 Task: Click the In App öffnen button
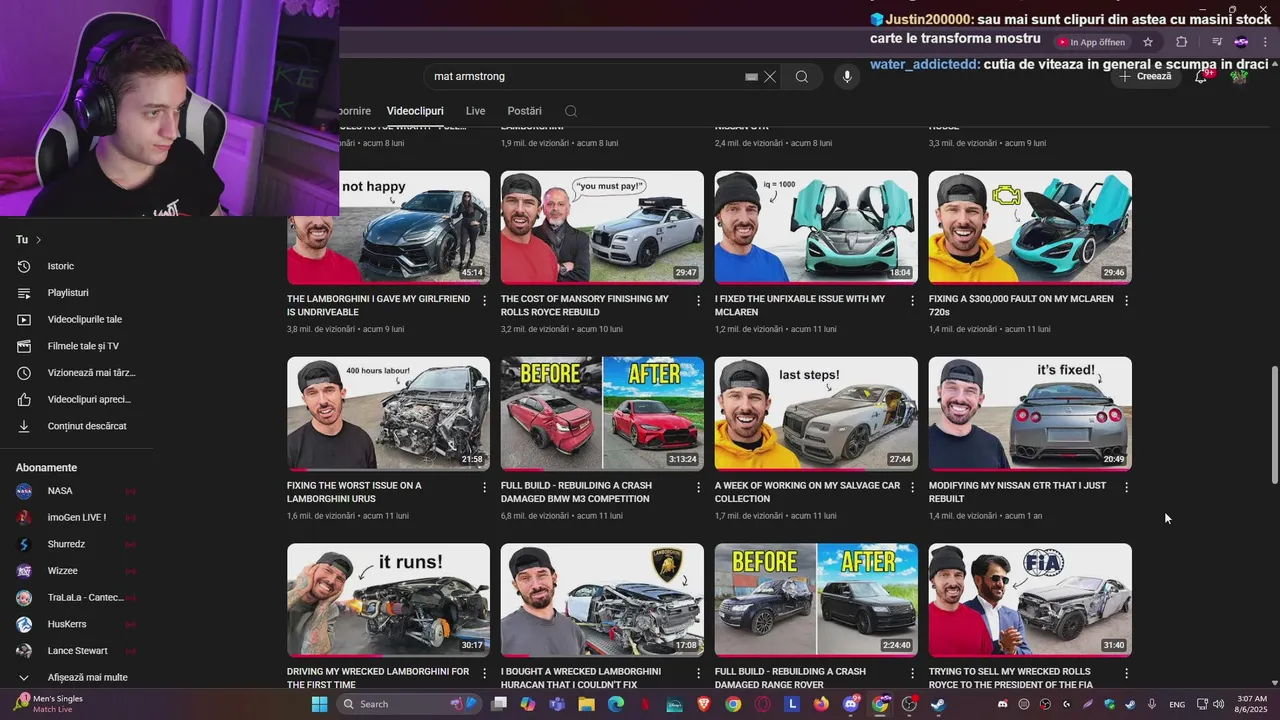coord(1091,42)
